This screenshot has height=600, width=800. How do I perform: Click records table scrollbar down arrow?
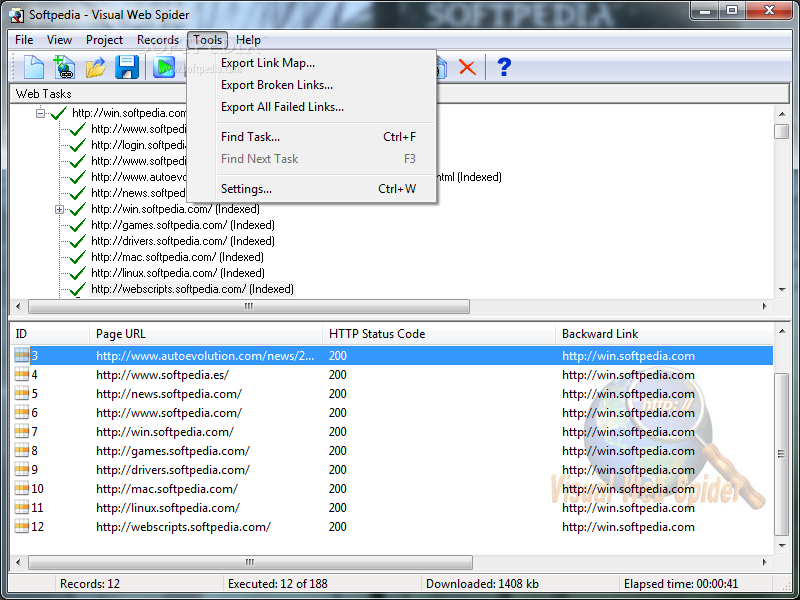[782, 545]
